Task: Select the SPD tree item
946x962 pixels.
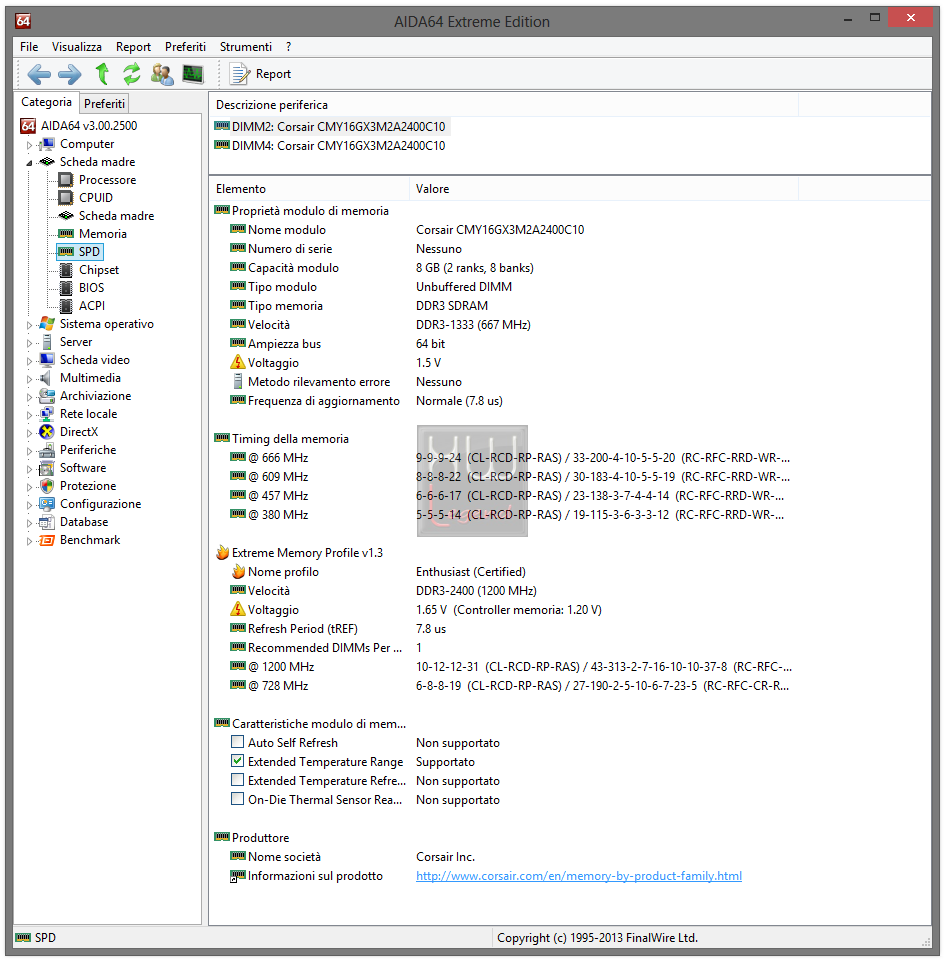Action: coord(80,252)
